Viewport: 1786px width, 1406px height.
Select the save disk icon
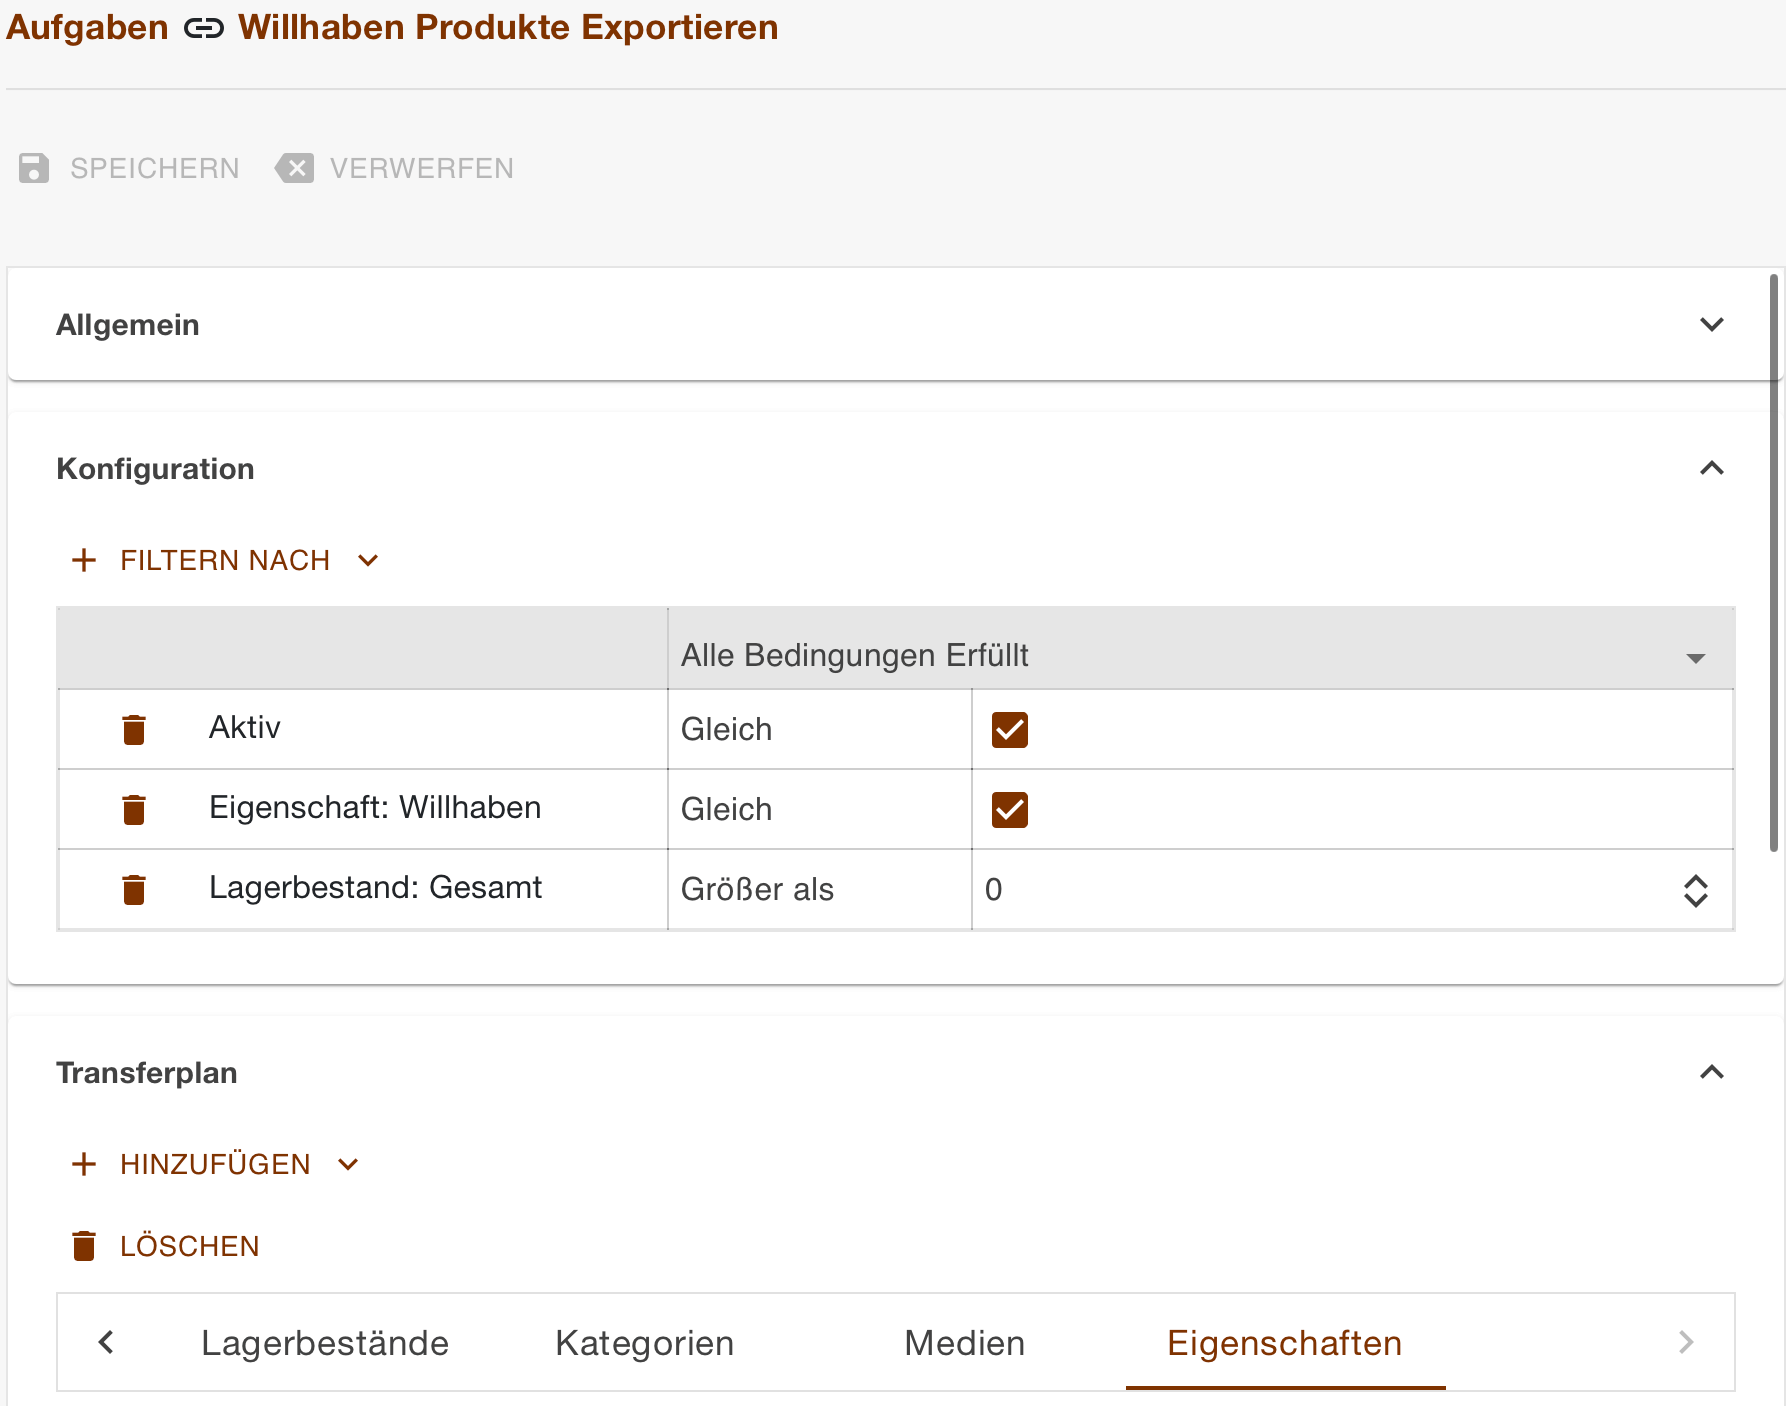pos(35,168)
